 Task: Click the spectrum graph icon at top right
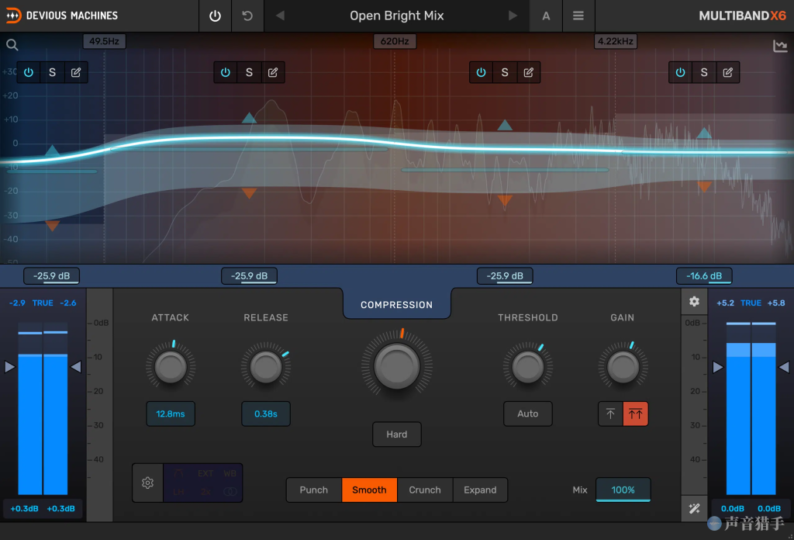click(780, 46)
